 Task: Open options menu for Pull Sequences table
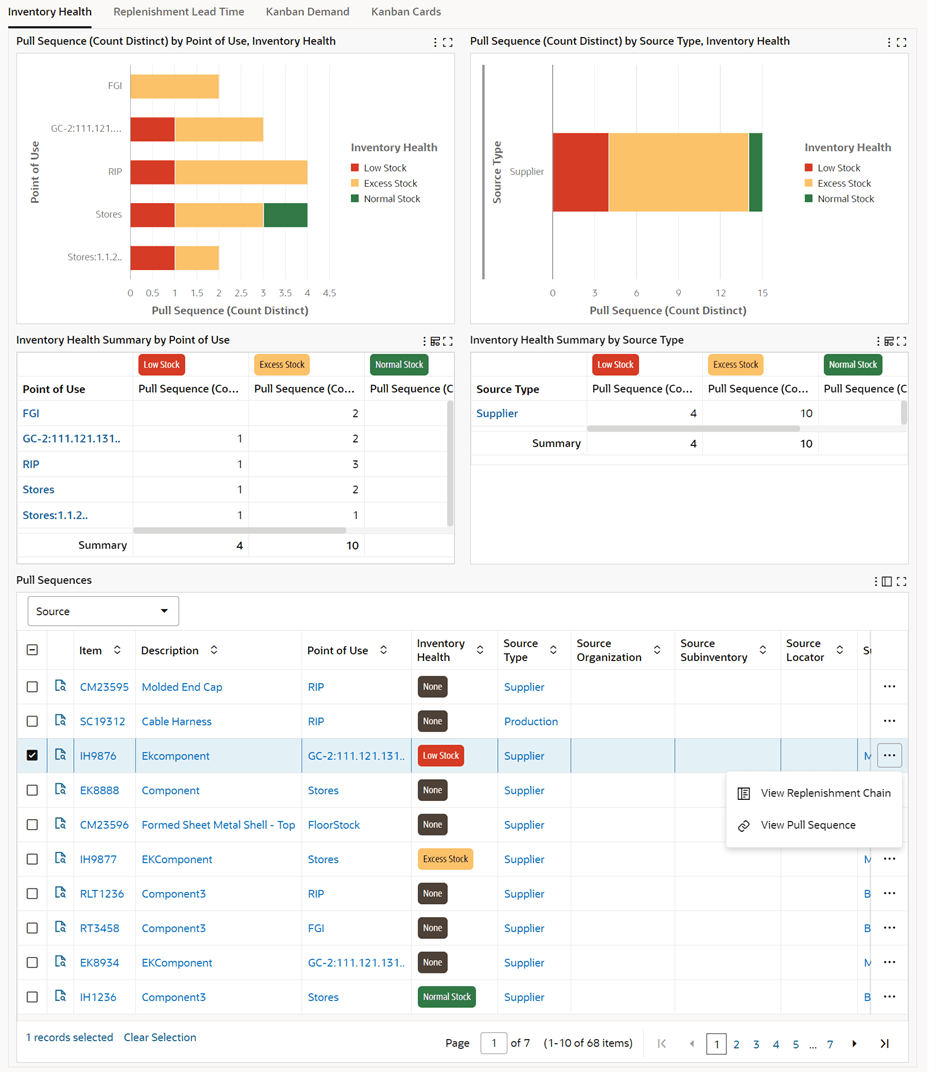pos(875,581)
